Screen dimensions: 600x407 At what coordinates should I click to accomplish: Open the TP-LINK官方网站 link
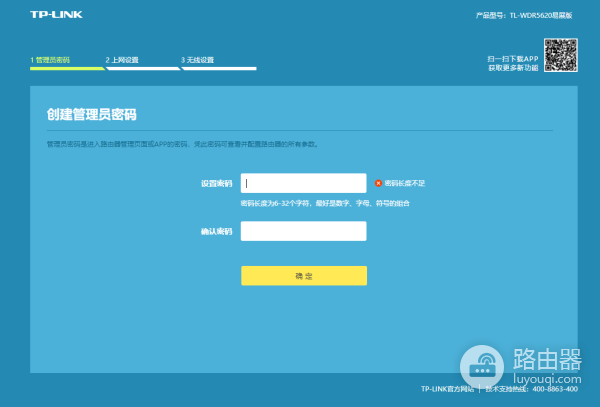(447, 388)
